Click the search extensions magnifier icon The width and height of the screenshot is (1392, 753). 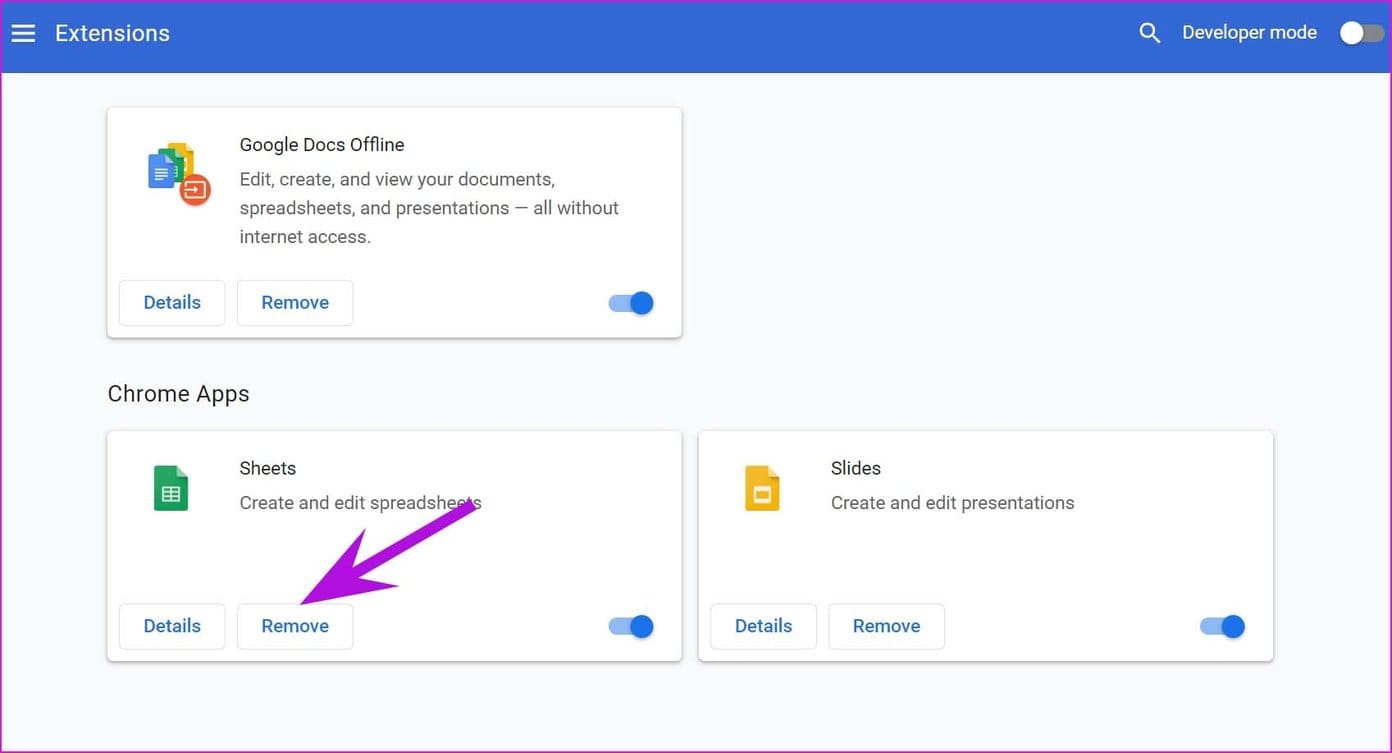(1150, 33)
